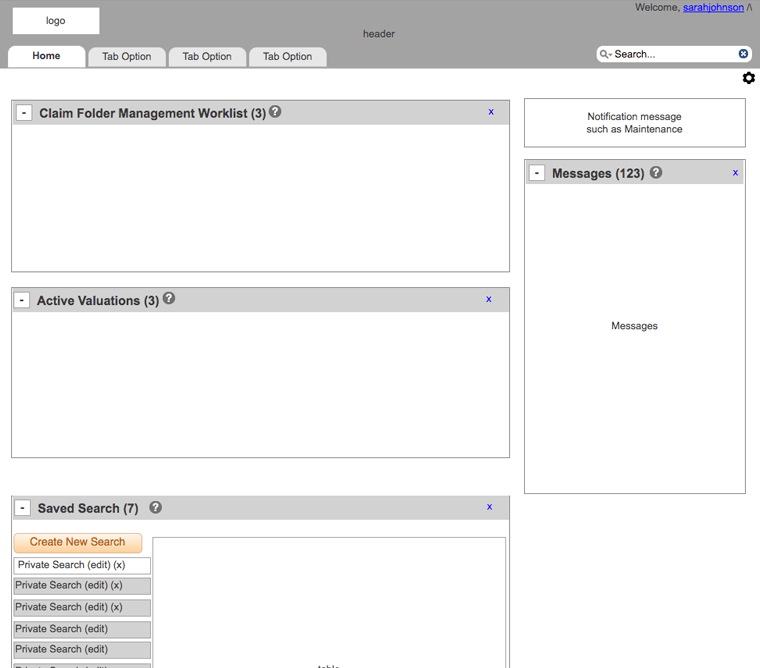Click the Create New Search button
760x668 pixels.
pos(78,542)
